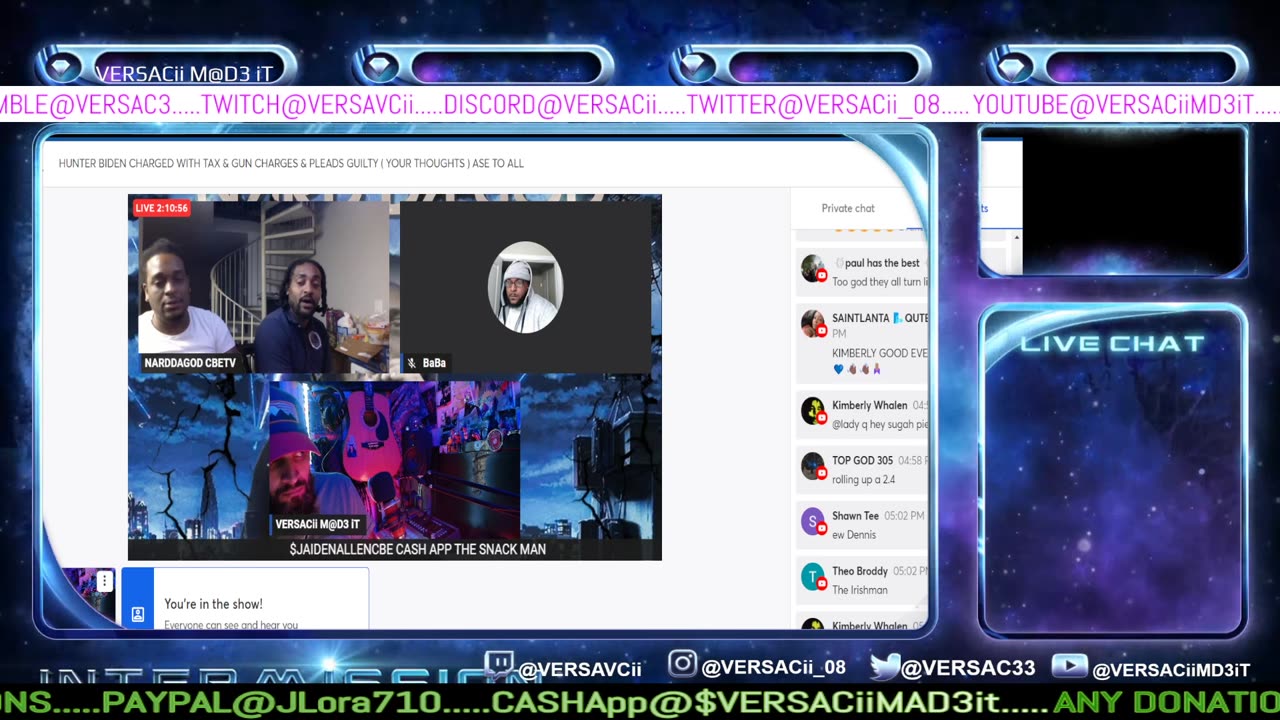Viewport: 1280px width, 720px height.
Task: Click the username SAINTLANTA in chat
Action: [860, 318]
